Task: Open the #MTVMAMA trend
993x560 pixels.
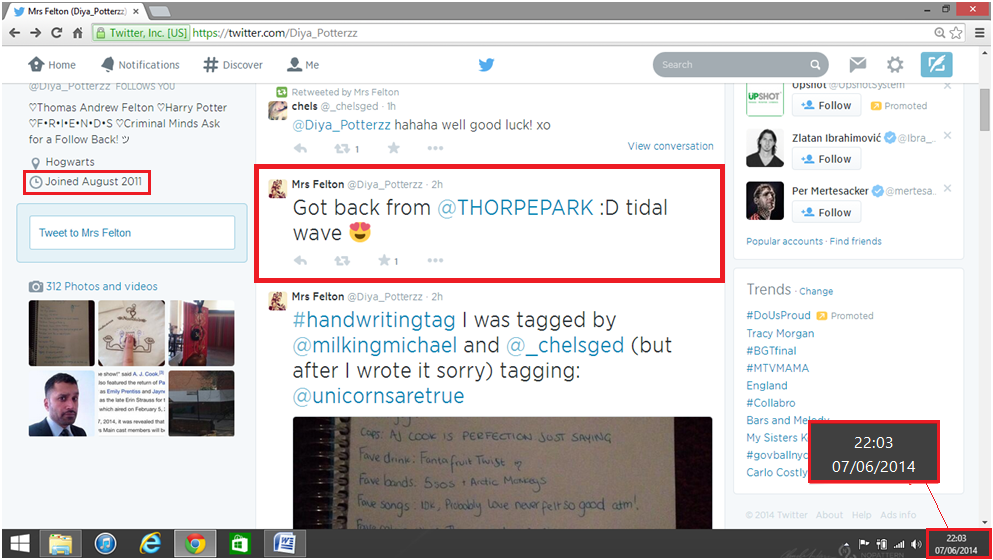Action: [777, 368]
